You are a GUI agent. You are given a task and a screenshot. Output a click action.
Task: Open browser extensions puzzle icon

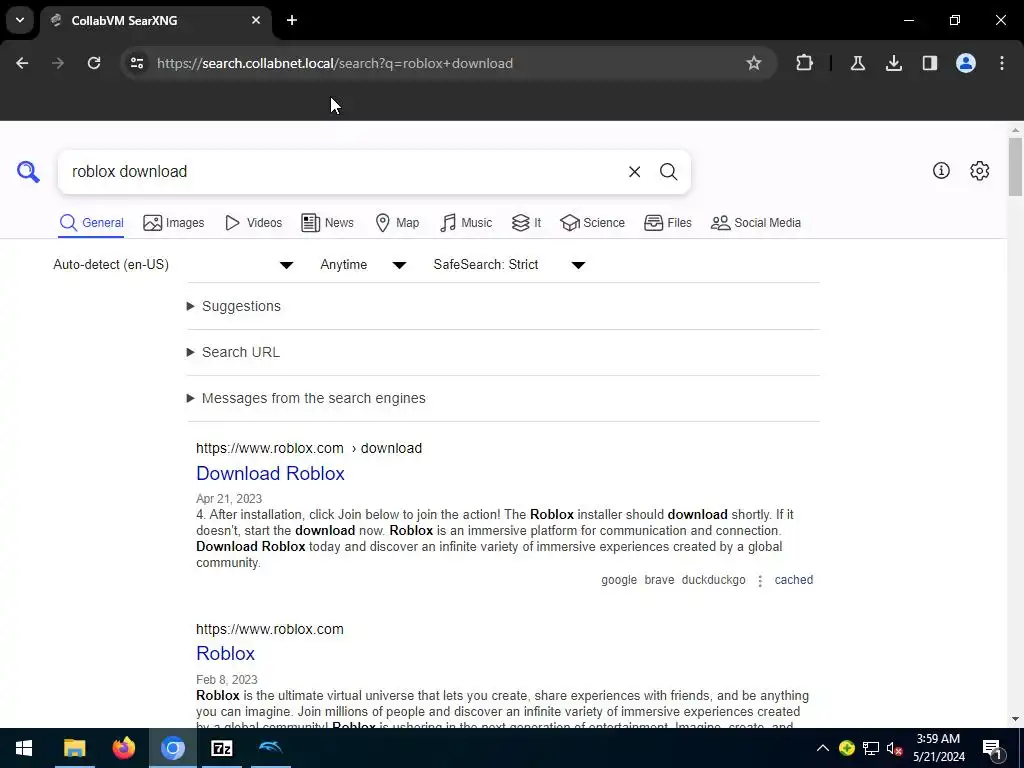coord(805,63)
